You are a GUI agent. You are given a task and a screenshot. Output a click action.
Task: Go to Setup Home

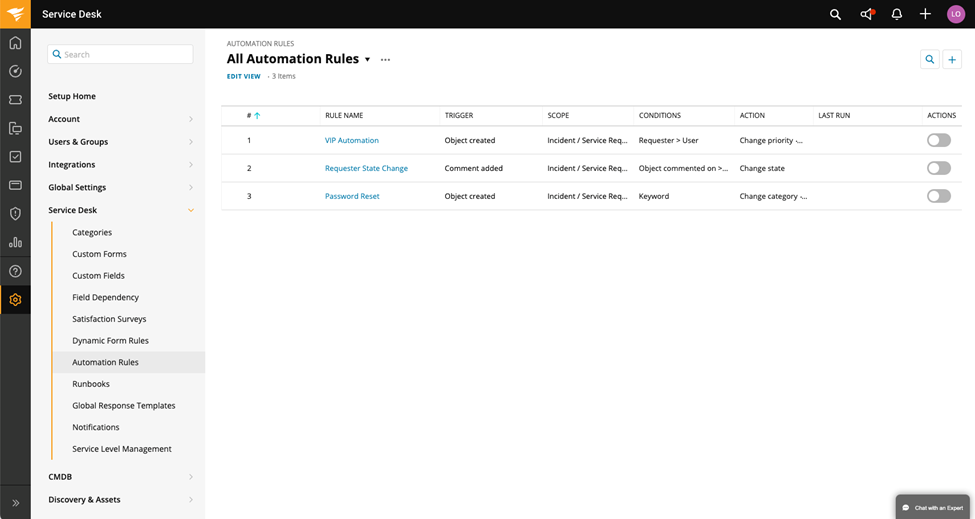tap(72, 96)
